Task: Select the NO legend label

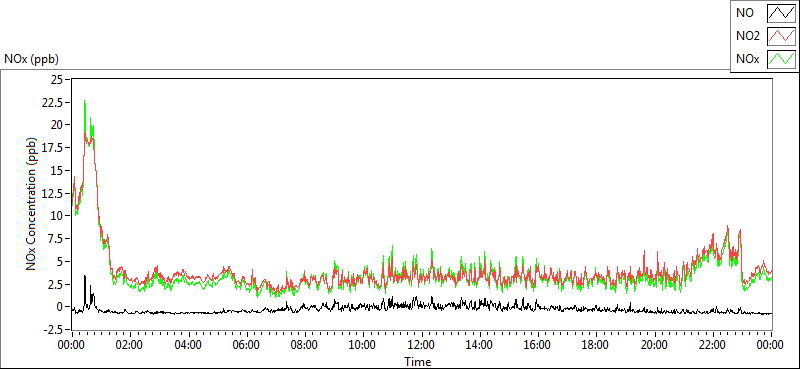Action: tap(744, 13)
